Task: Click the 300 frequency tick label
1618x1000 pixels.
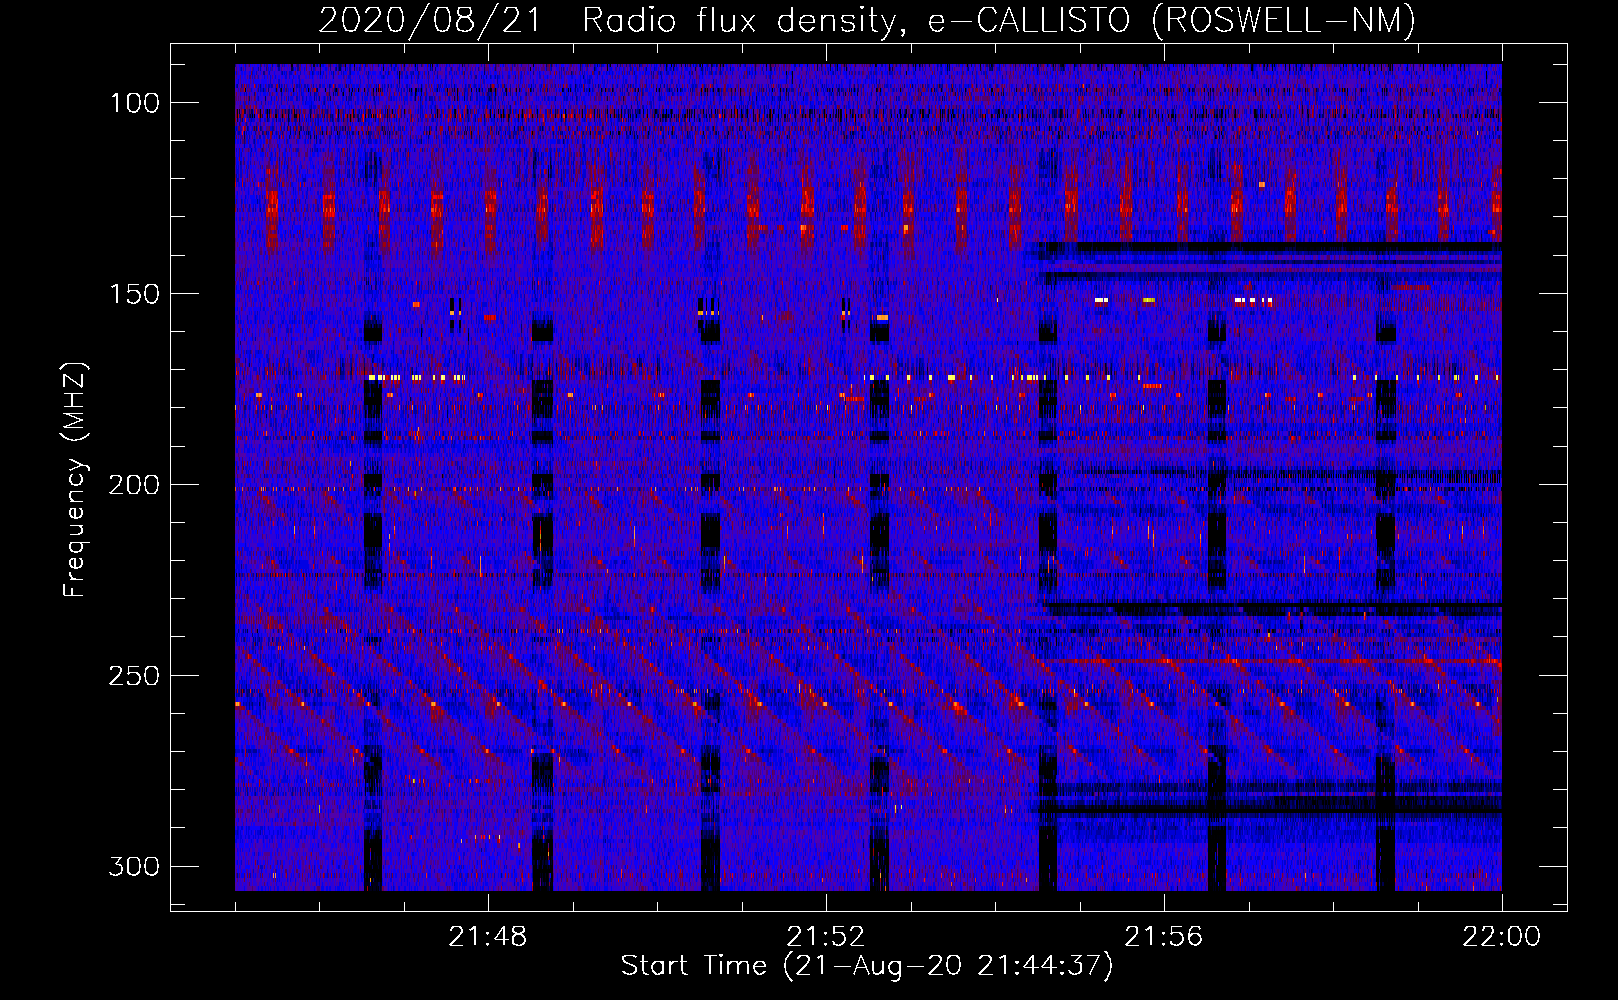Action: 134,866
